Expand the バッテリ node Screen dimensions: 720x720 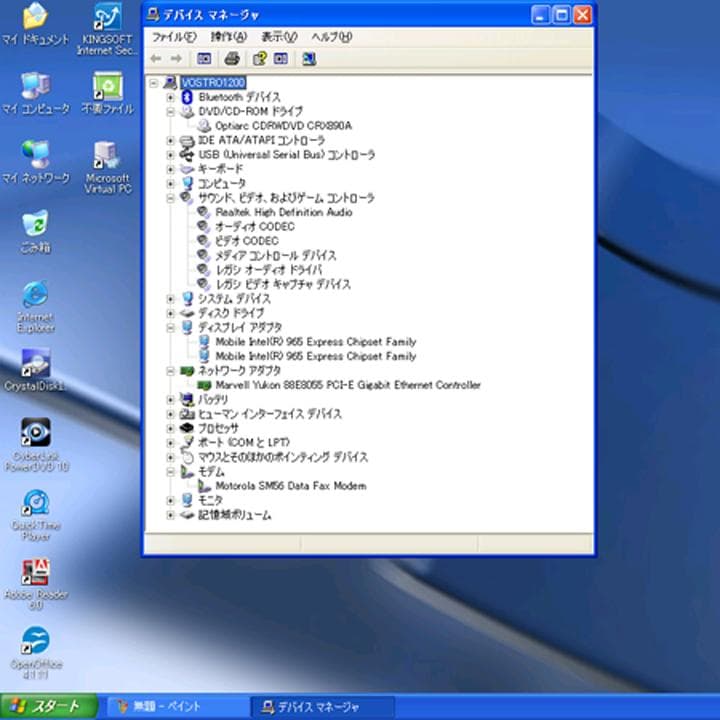pos(170,400)
